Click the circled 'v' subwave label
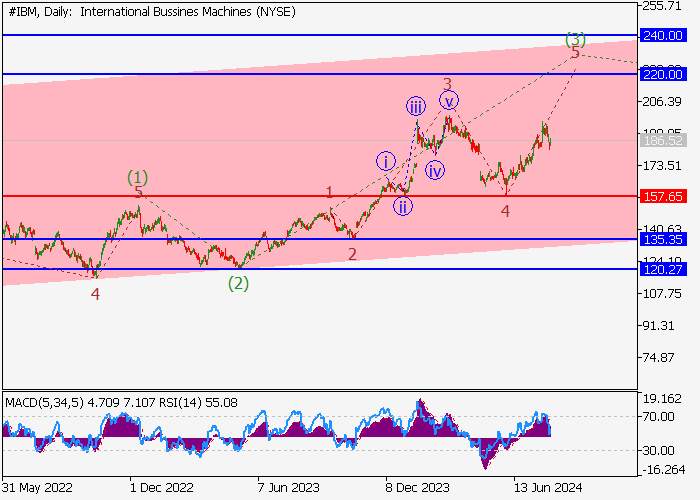 click(x=449, y=100)
